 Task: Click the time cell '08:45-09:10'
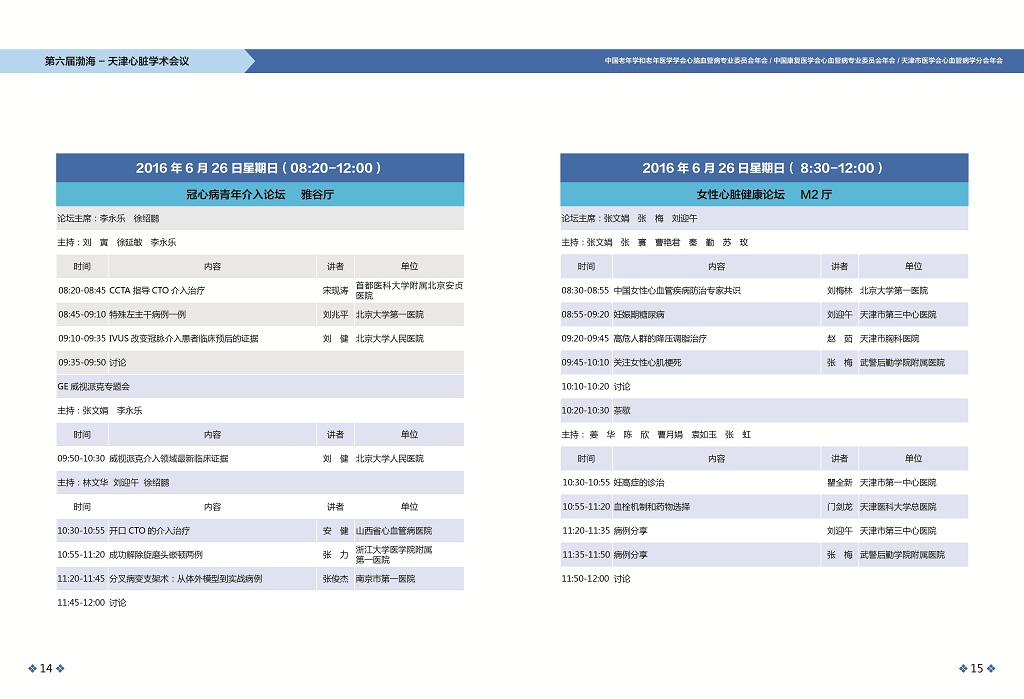click(x=82, y=314)
